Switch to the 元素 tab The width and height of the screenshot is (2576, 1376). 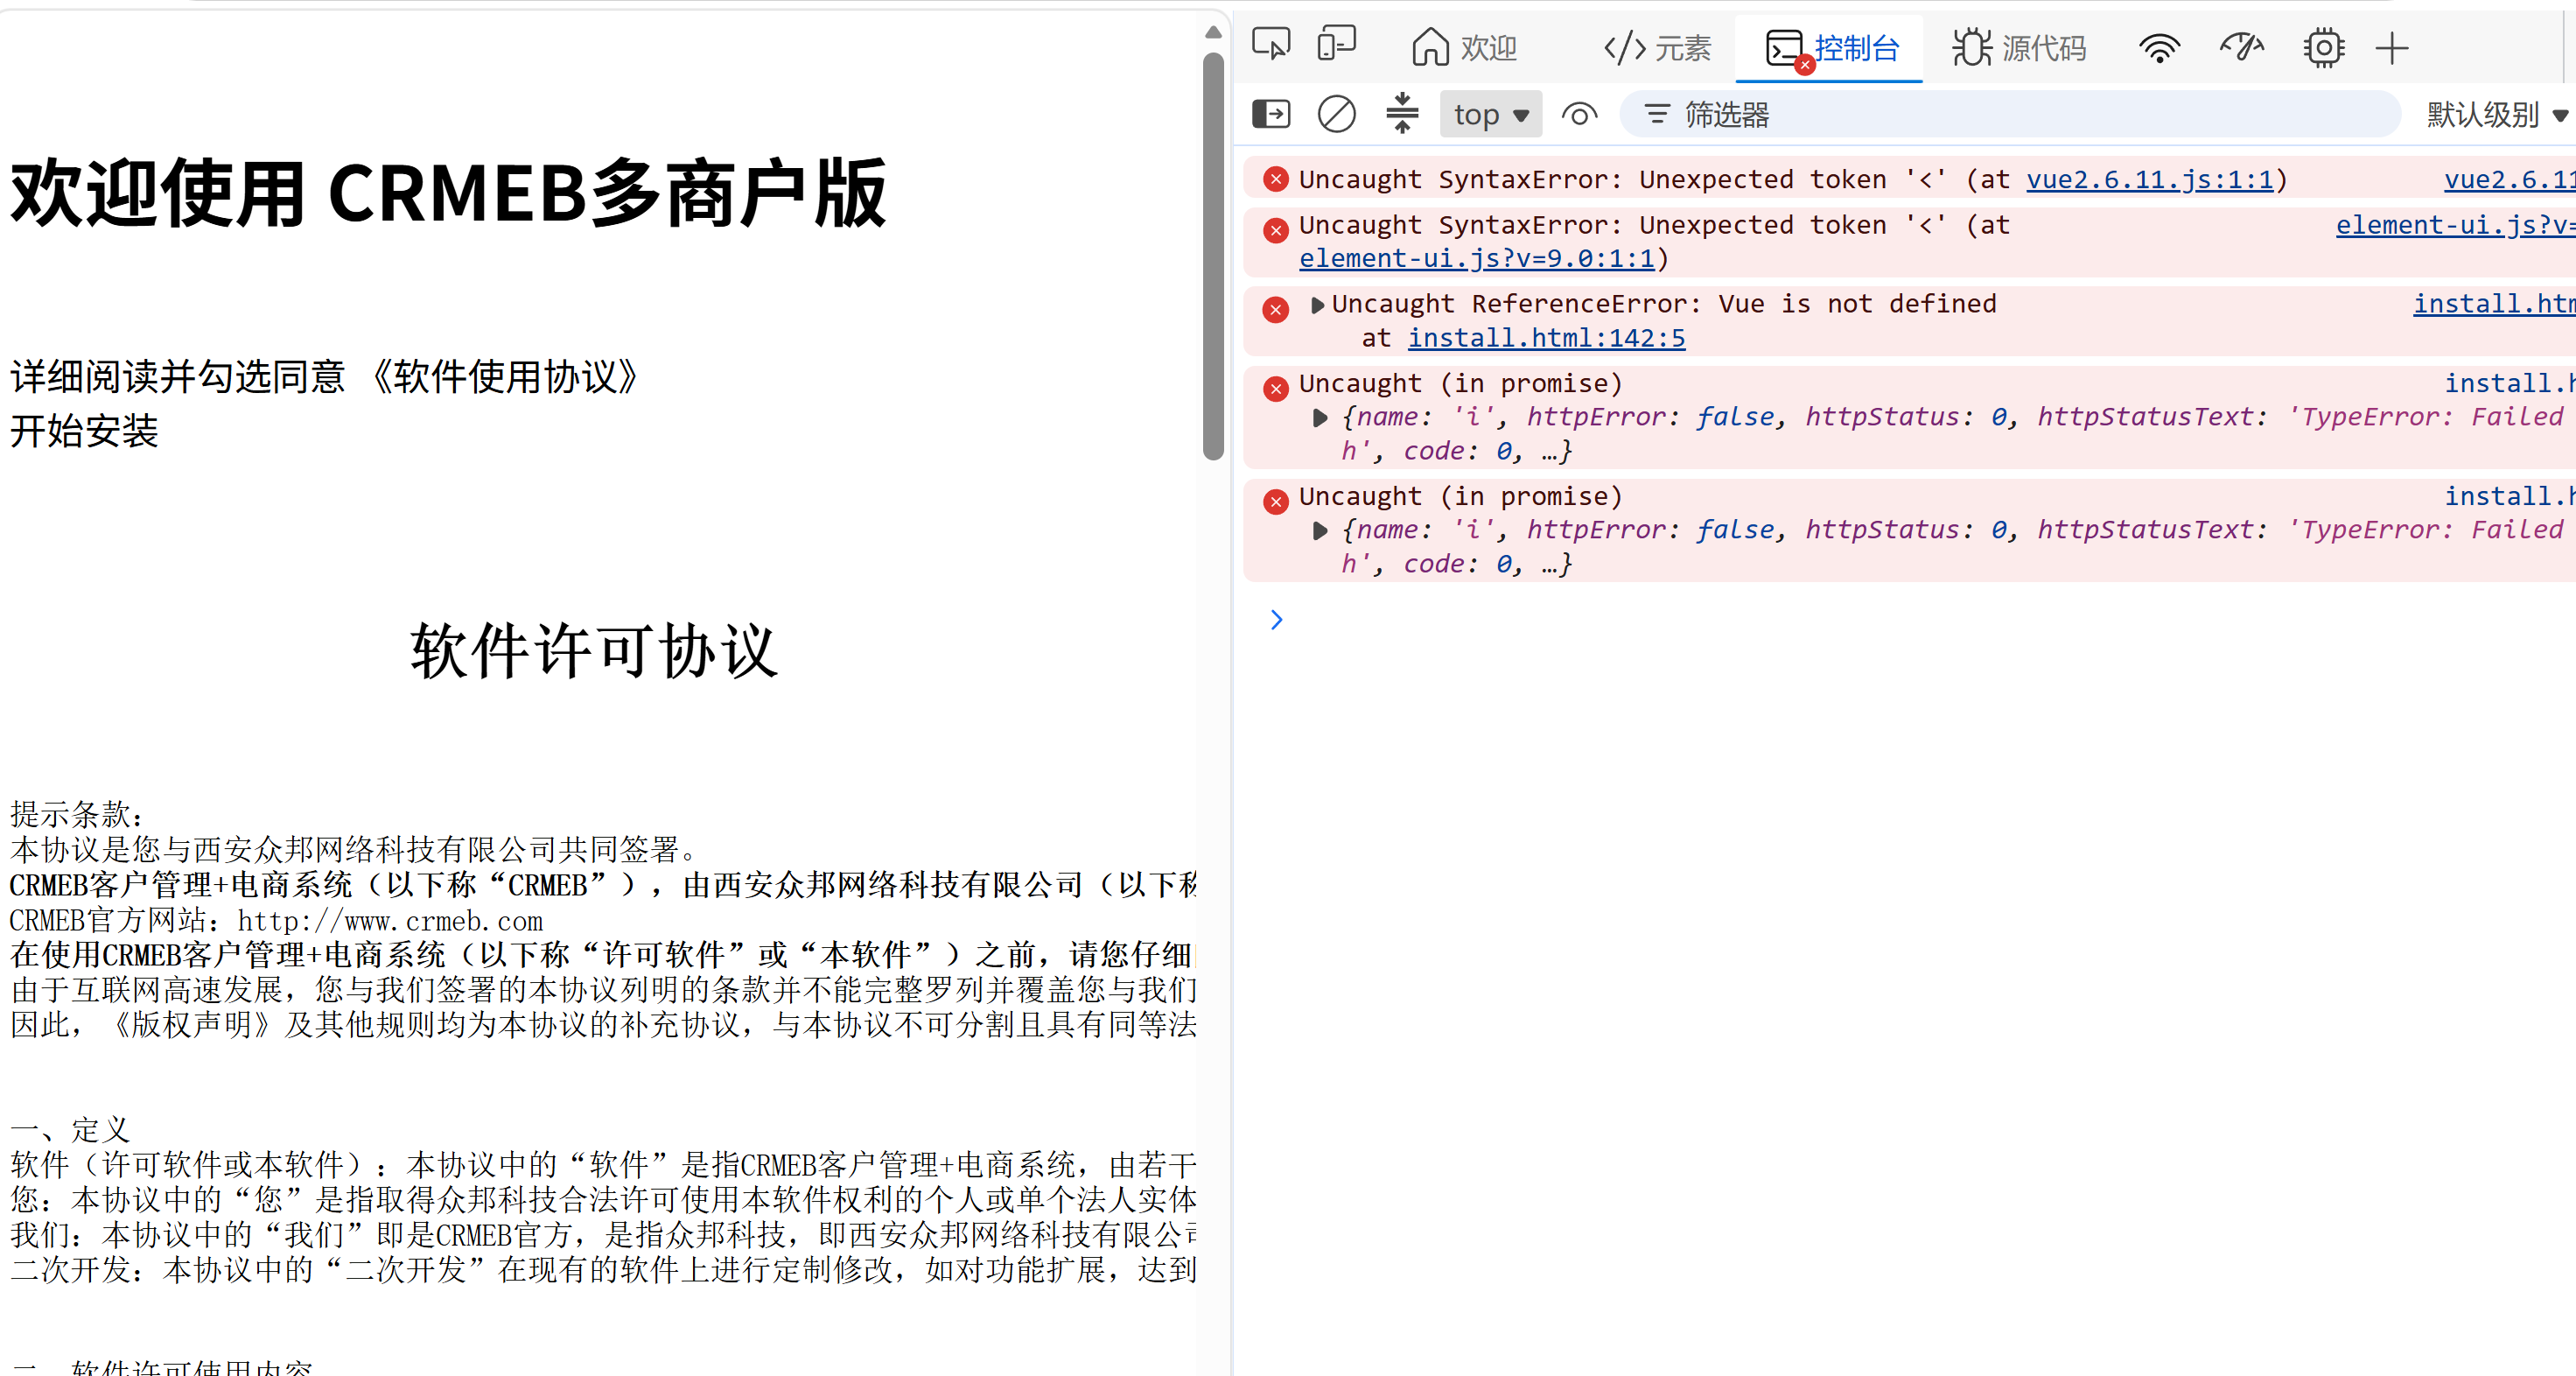click(1657, 47)
